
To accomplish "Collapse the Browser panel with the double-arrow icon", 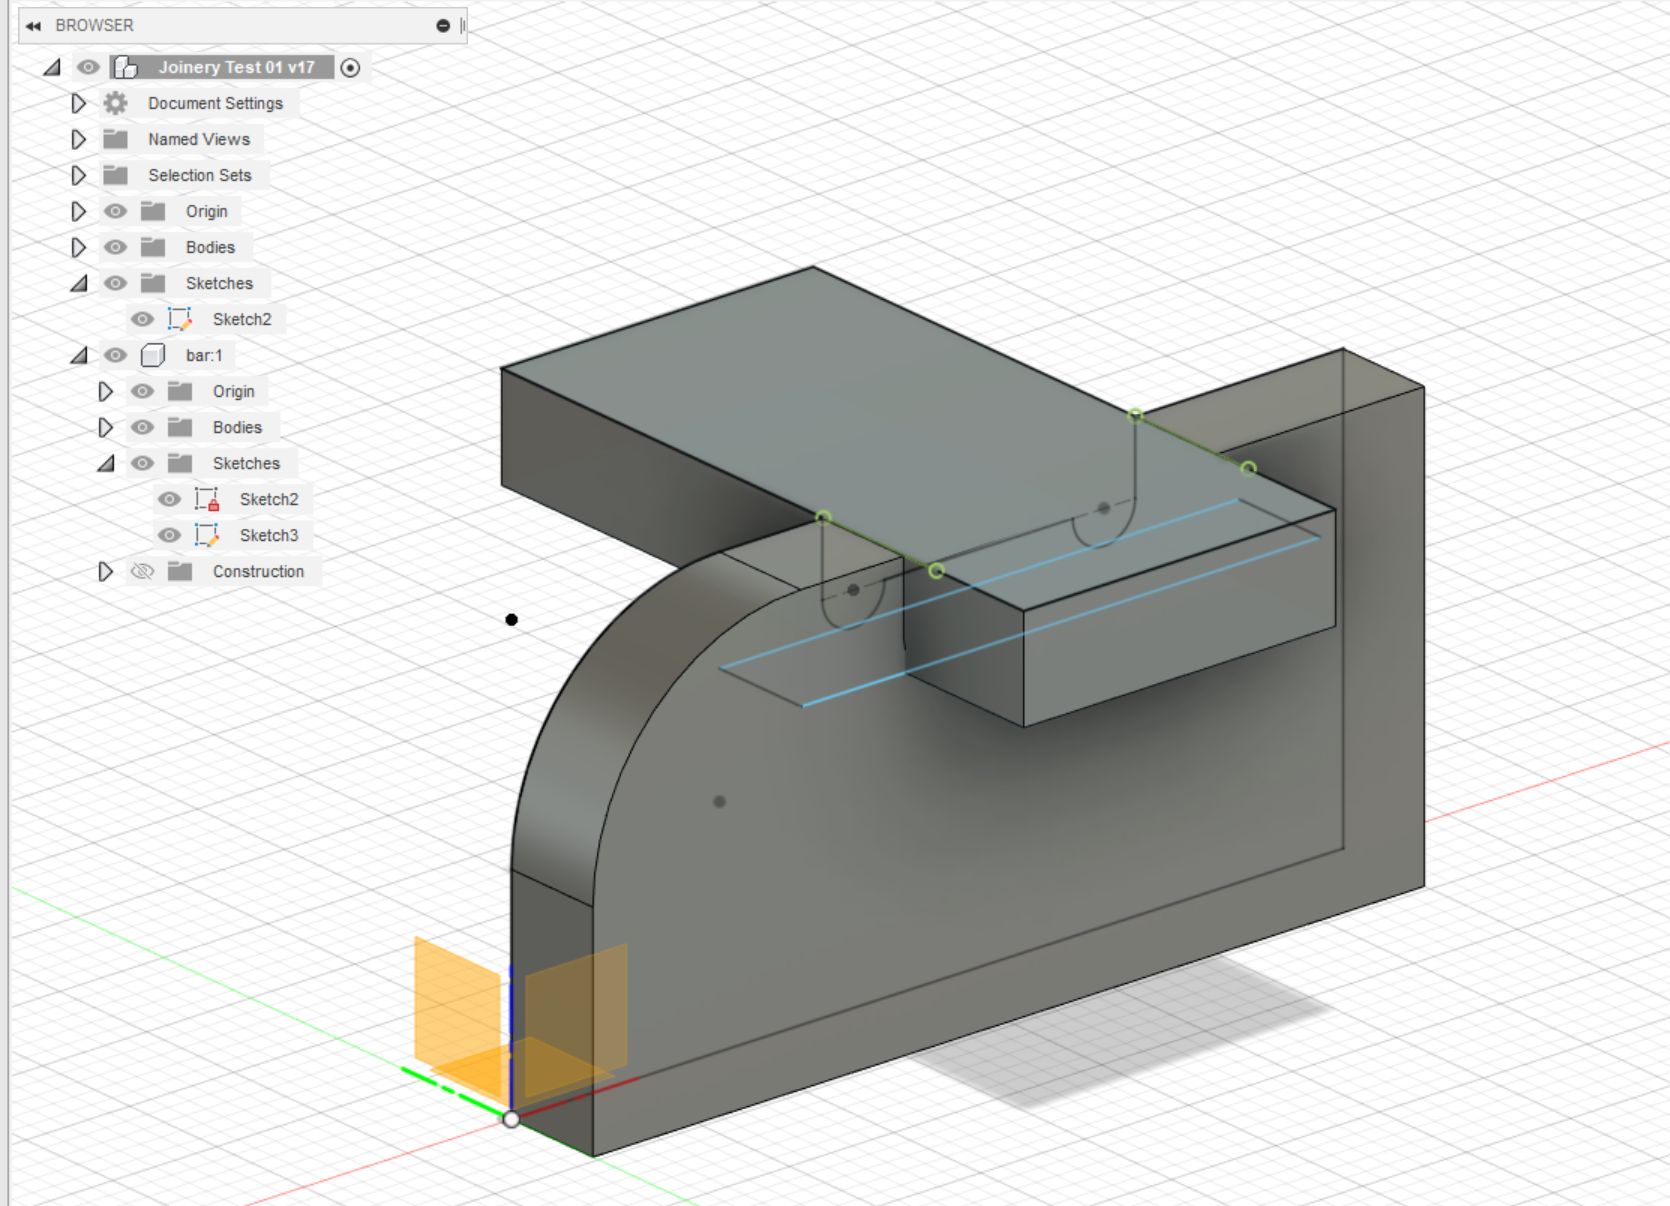I will click(x=33, y=26).
